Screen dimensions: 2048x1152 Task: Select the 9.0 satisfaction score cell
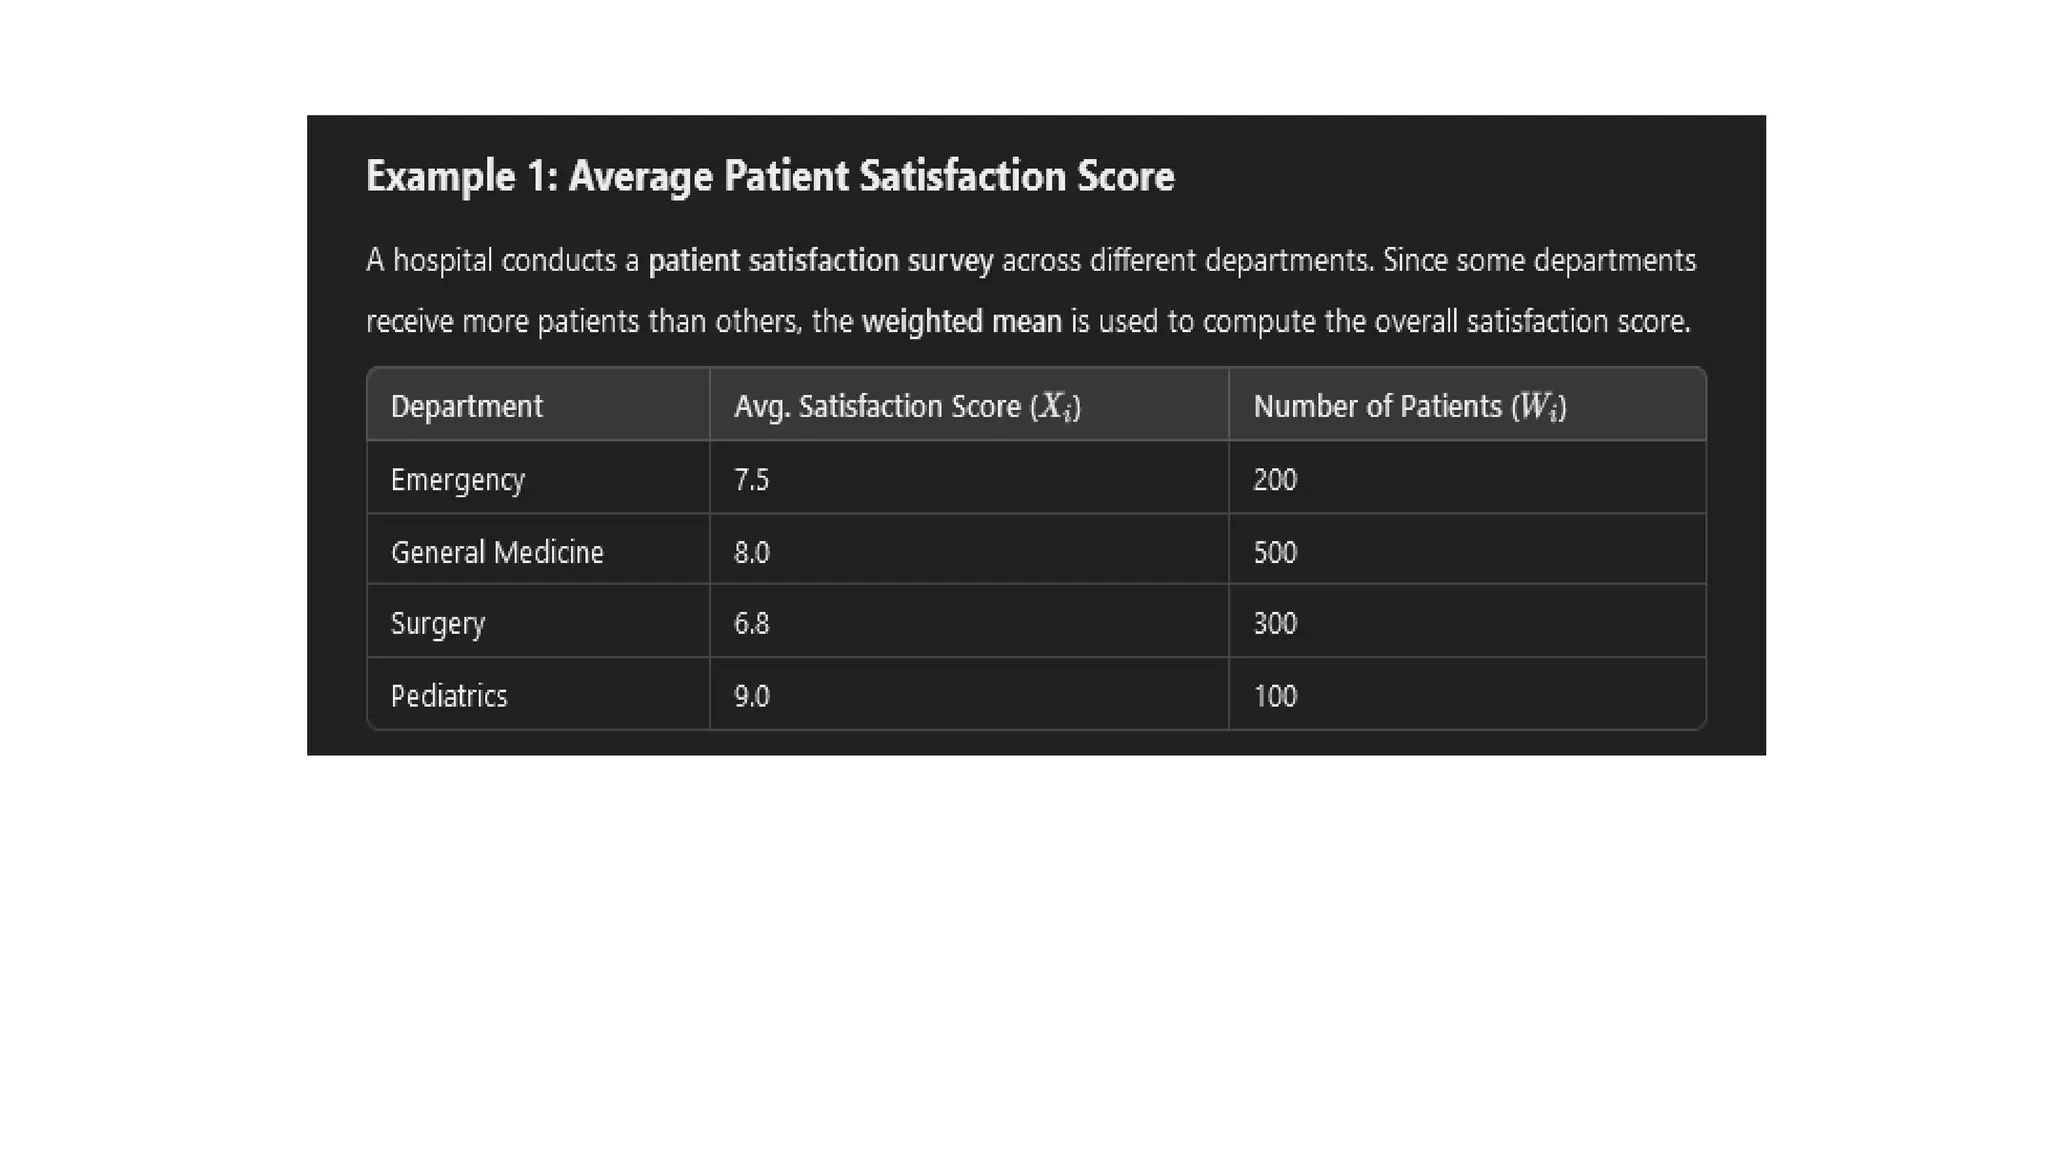click(751, 696)
